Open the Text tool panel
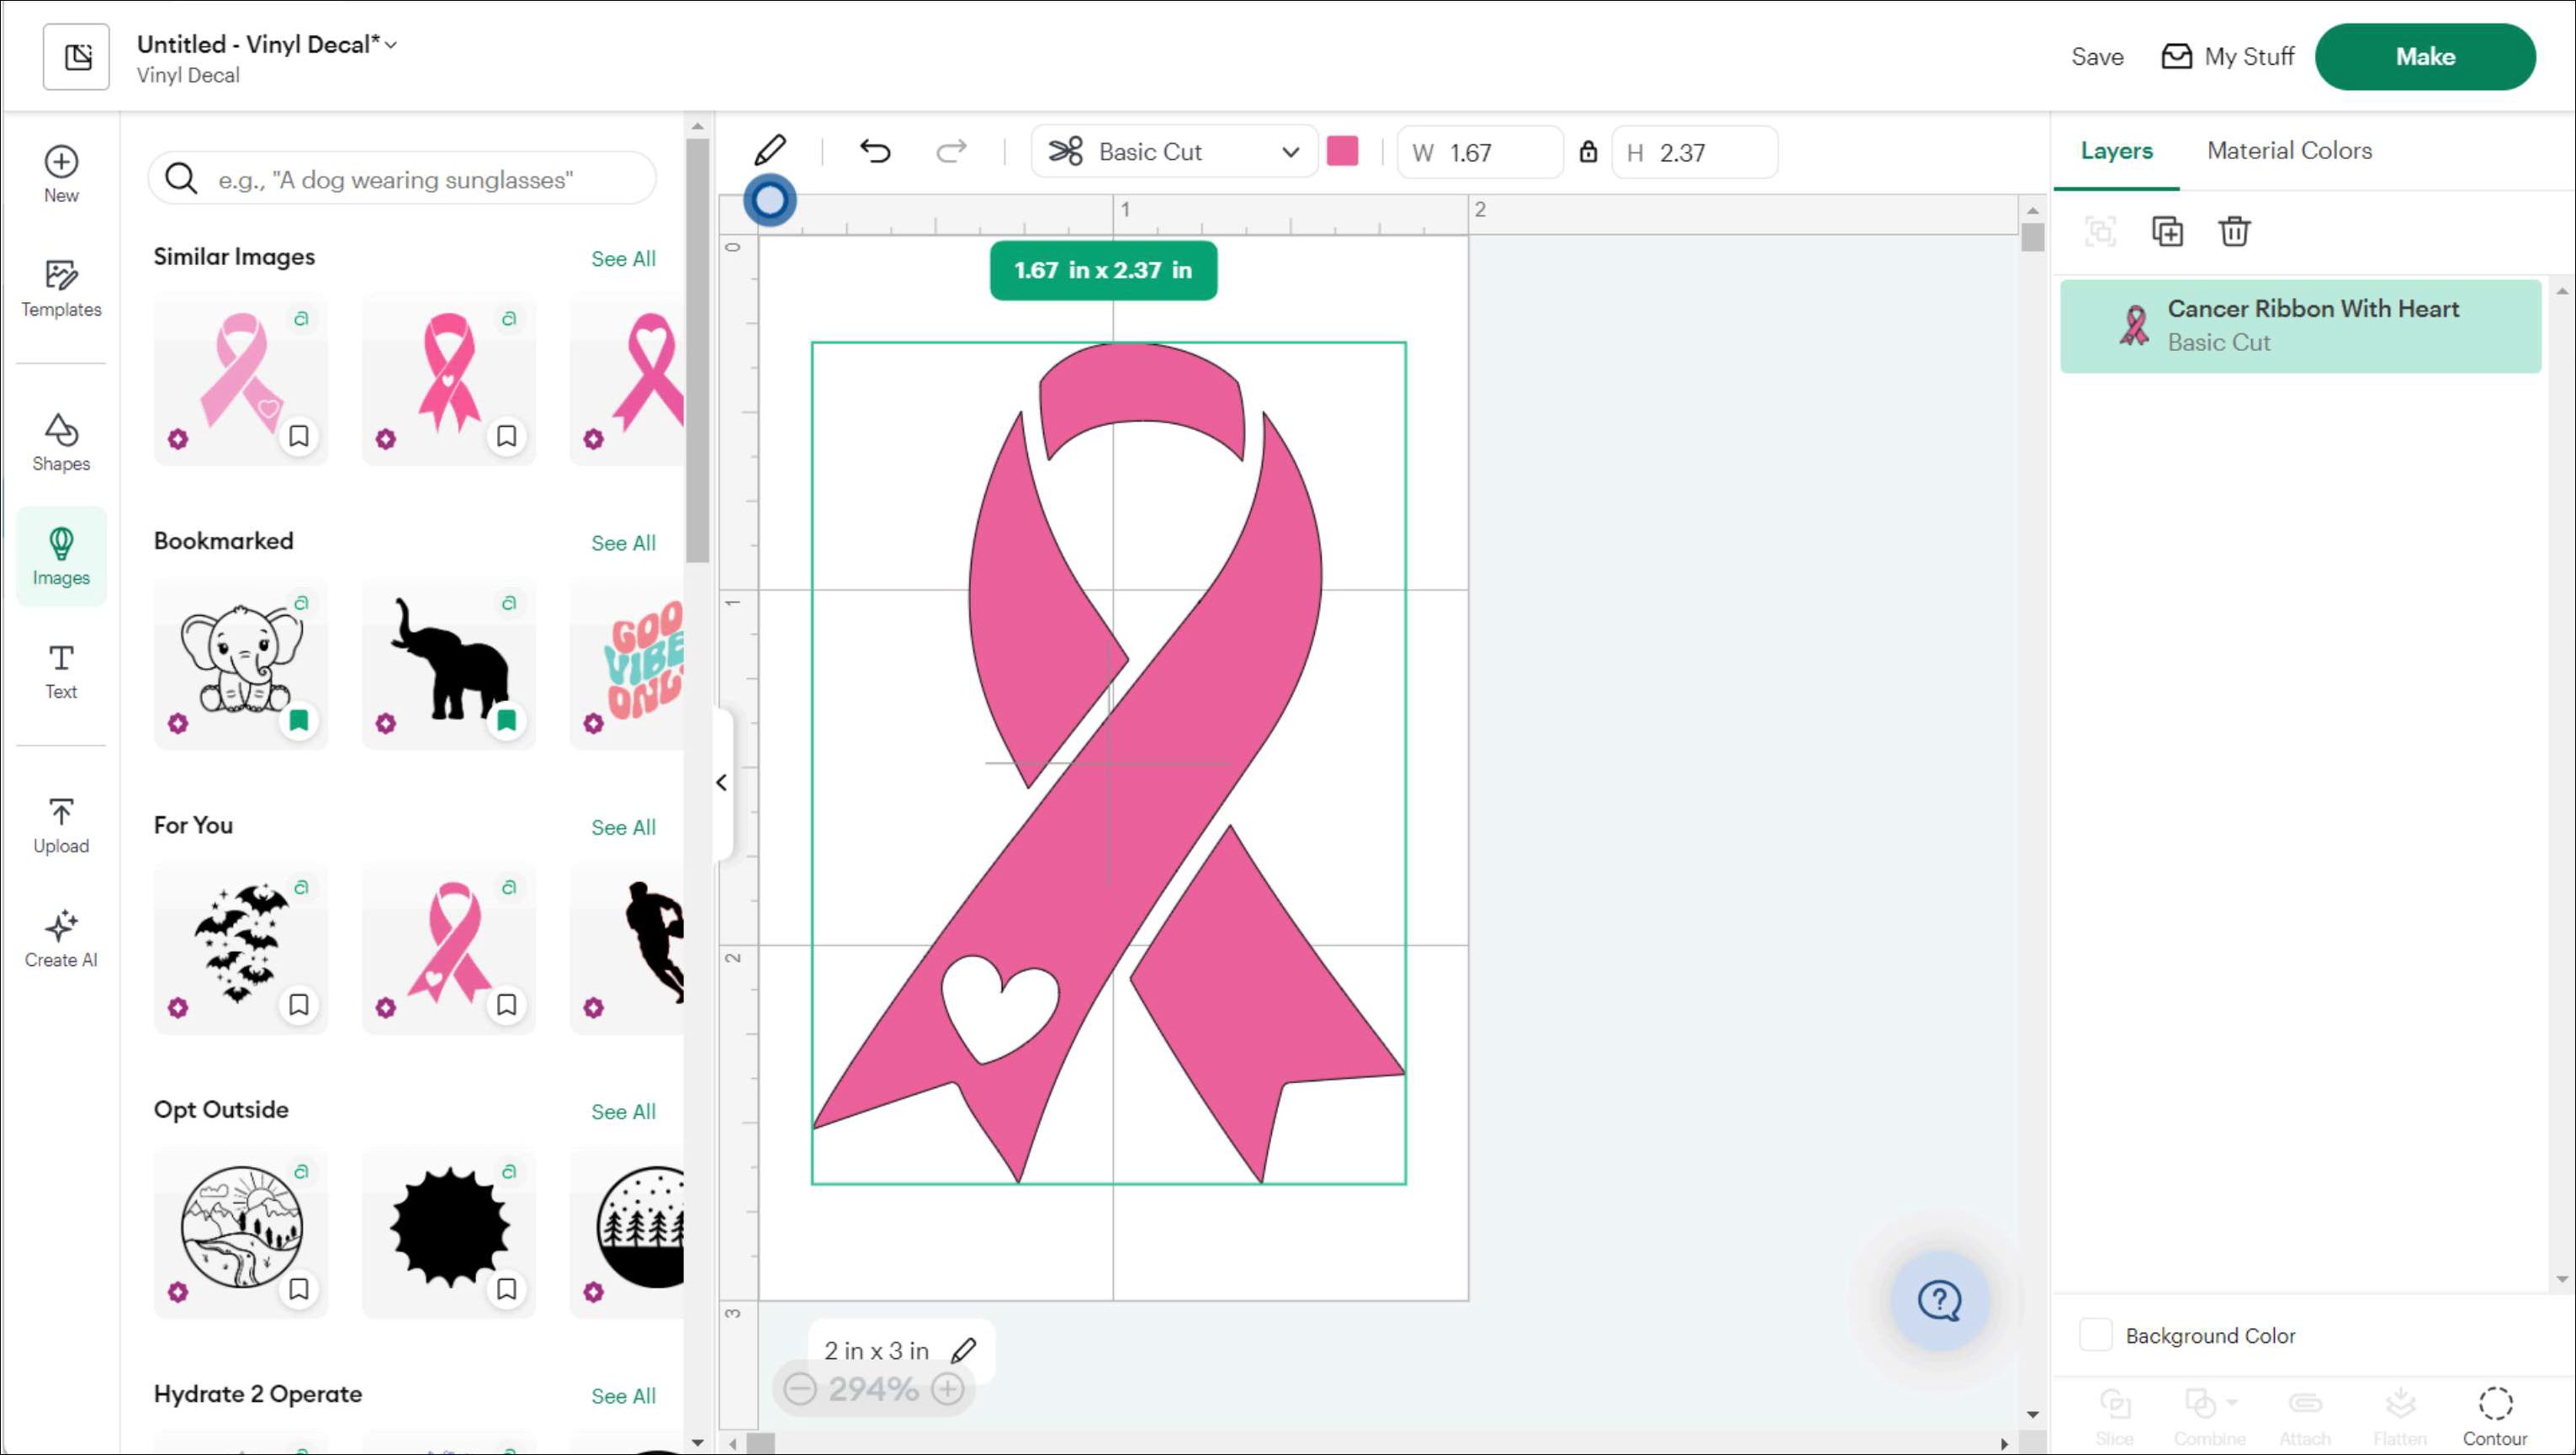Screen dimensions: 2576x1455 pyautogui.click(x=60, y=670)
